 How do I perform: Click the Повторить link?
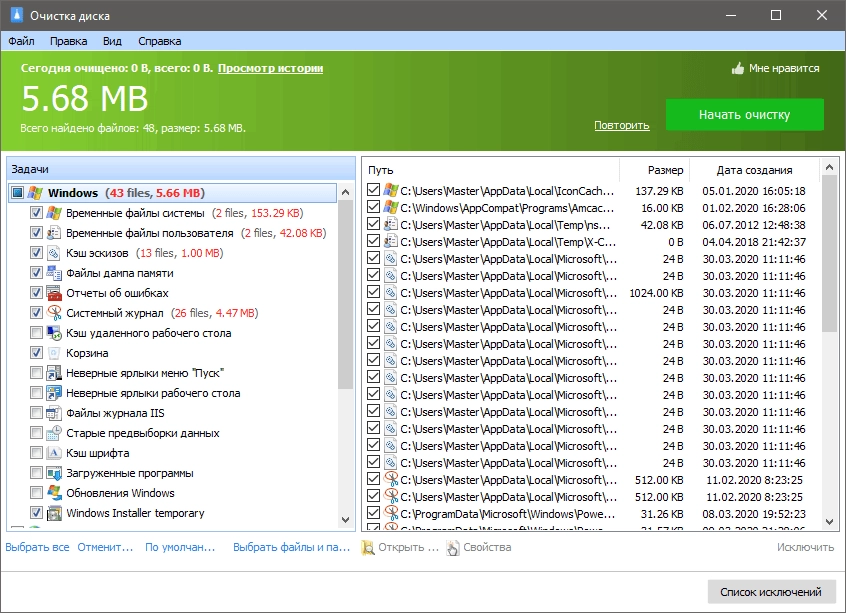[x=622, y=125]
